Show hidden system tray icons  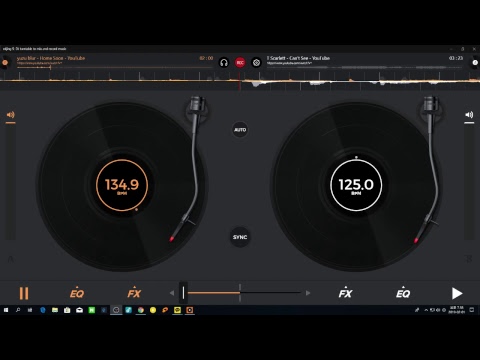(x=426, y=310)
